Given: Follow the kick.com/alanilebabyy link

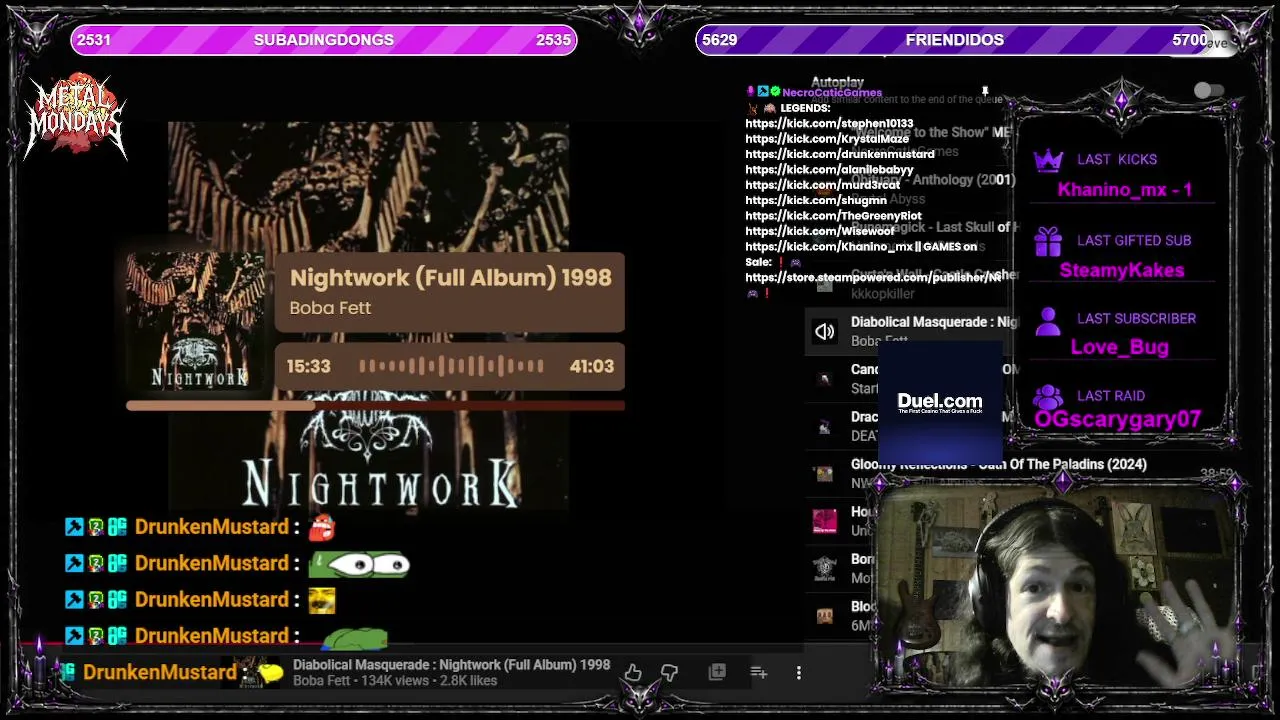Looking at the screenshot, I should (829, 170).
